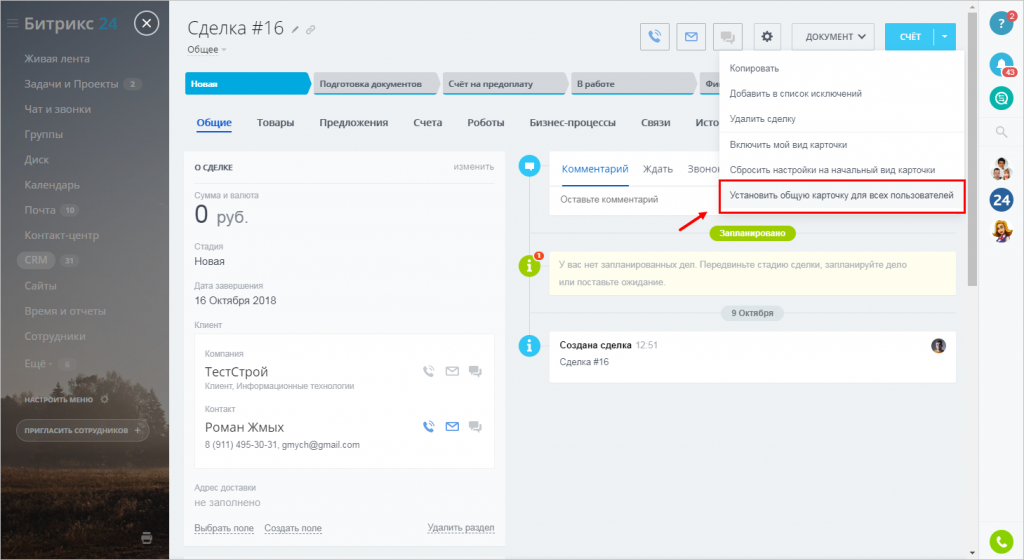Click the green phone dial button

1001,541
